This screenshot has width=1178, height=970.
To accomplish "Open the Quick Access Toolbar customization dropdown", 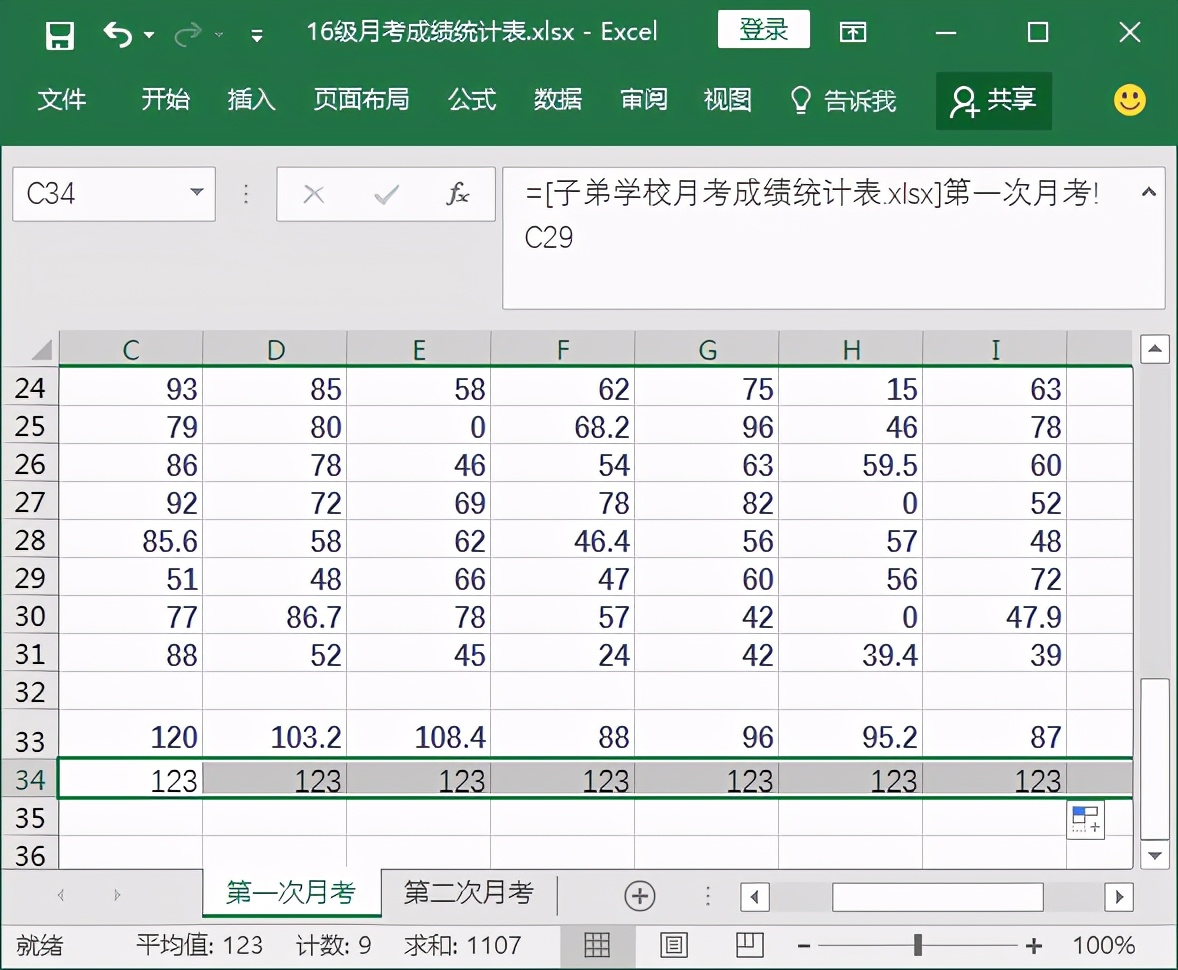I will (x=256, y=32).
